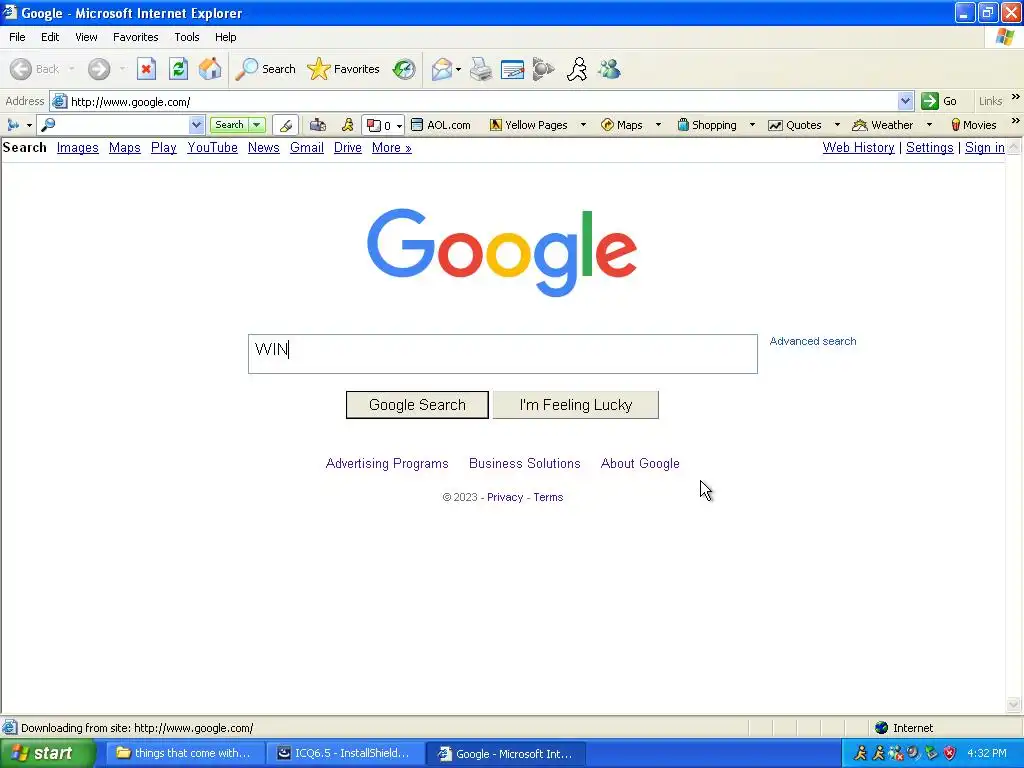Expand Shopping dropdown arrow
Screen dimensions: 1024x768
[x=752, y=125]
